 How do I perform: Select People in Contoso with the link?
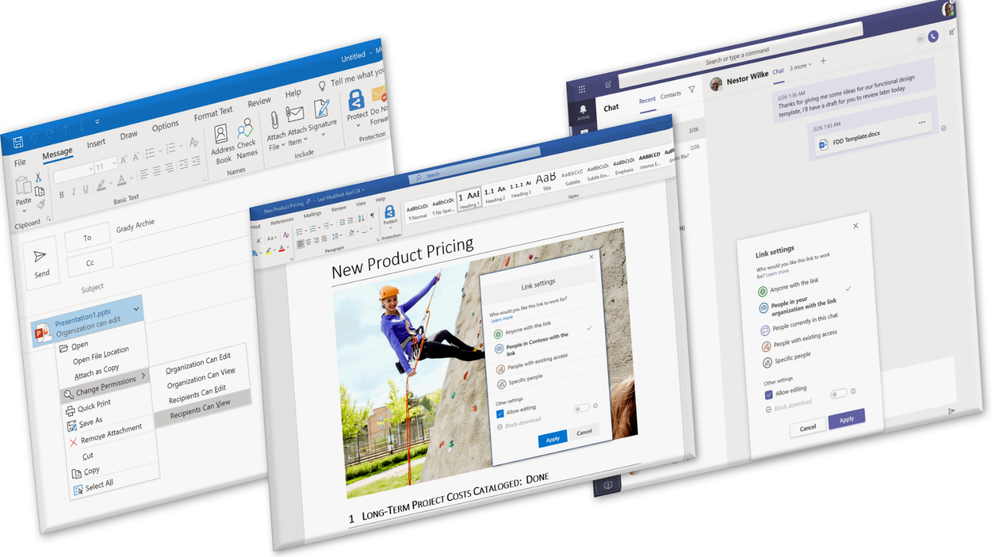click(x=533, y=345)
